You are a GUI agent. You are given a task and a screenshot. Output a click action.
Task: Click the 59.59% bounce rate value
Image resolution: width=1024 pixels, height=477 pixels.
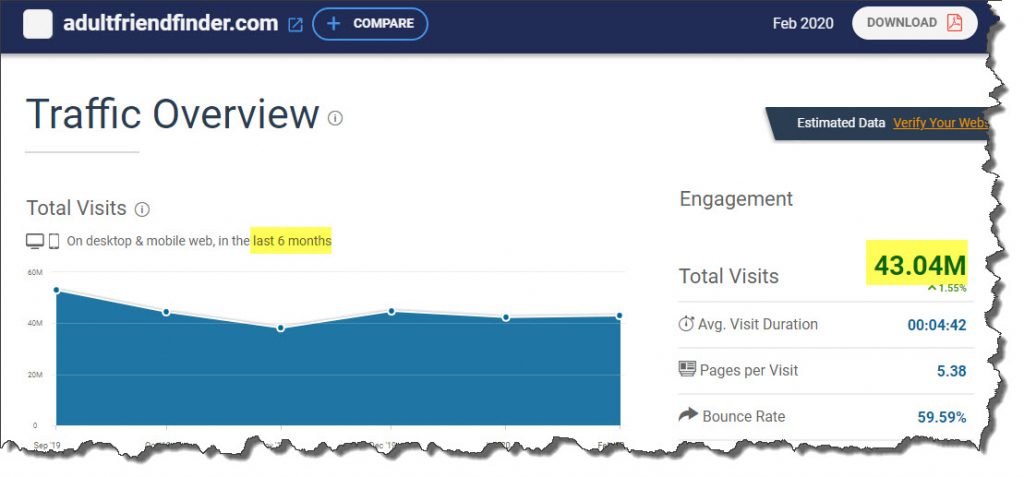941,417
